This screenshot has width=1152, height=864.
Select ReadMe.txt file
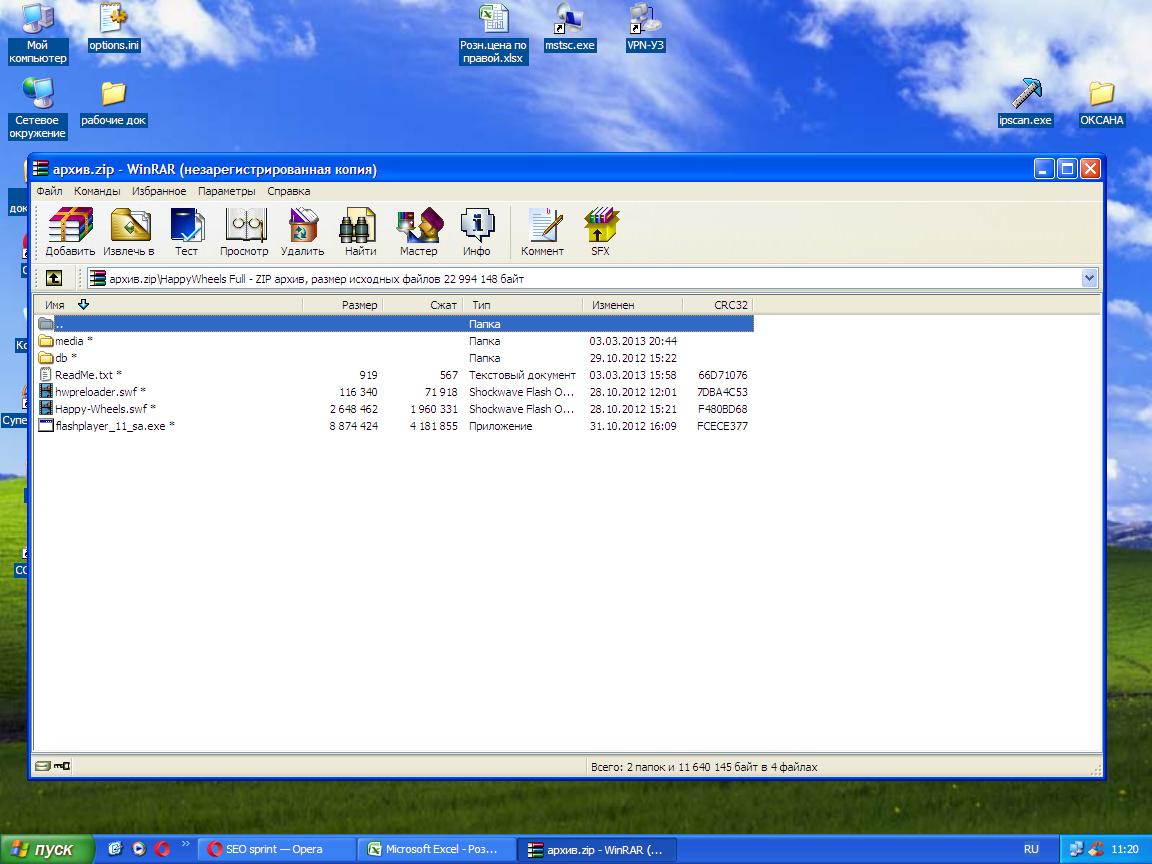395,375
